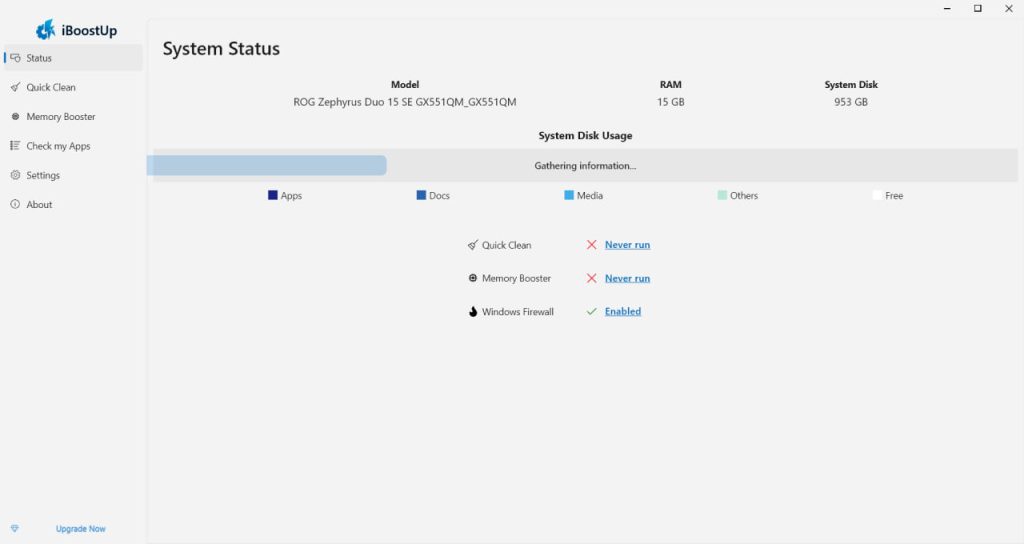The height and width of the screenshot is (544, 1024).
Task: Click the Windows Firewall flame icon
Action: (x=472, y=312)
